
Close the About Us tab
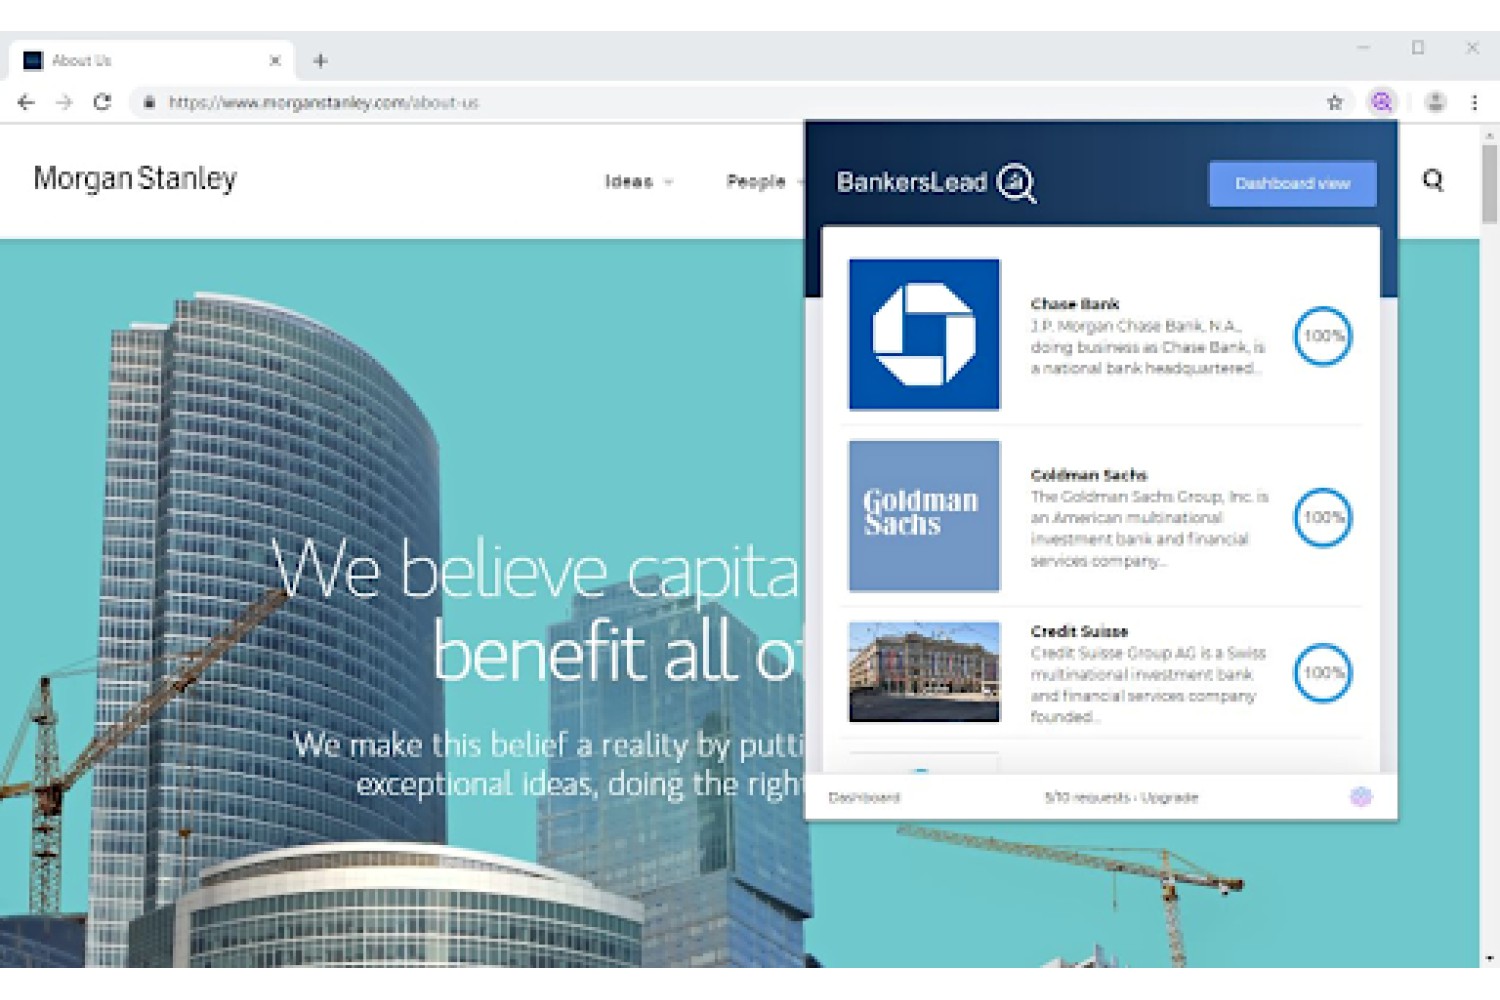275,61
